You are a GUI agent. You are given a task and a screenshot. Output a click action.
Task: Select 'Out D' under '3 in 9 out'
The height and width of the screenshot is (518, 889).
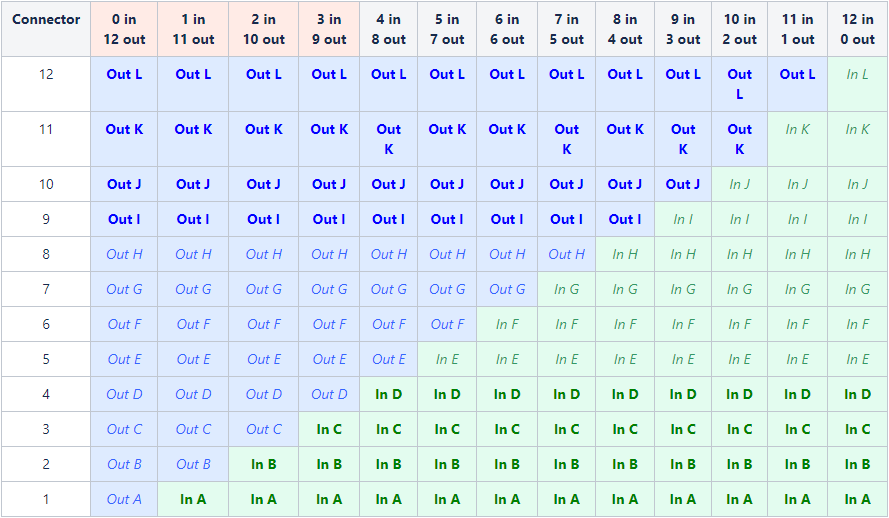pyautogui.click(x=329, y=394)
